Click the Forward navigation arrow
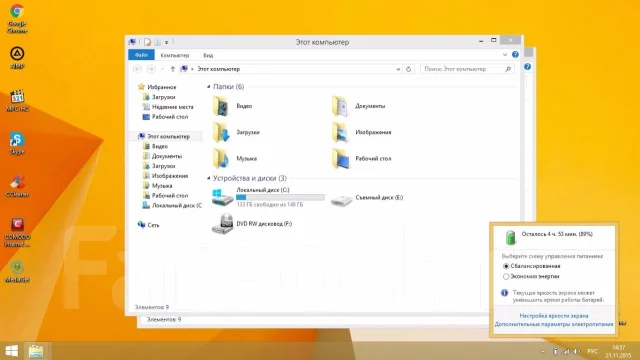 pyautogui.click(x=151, y=69)
